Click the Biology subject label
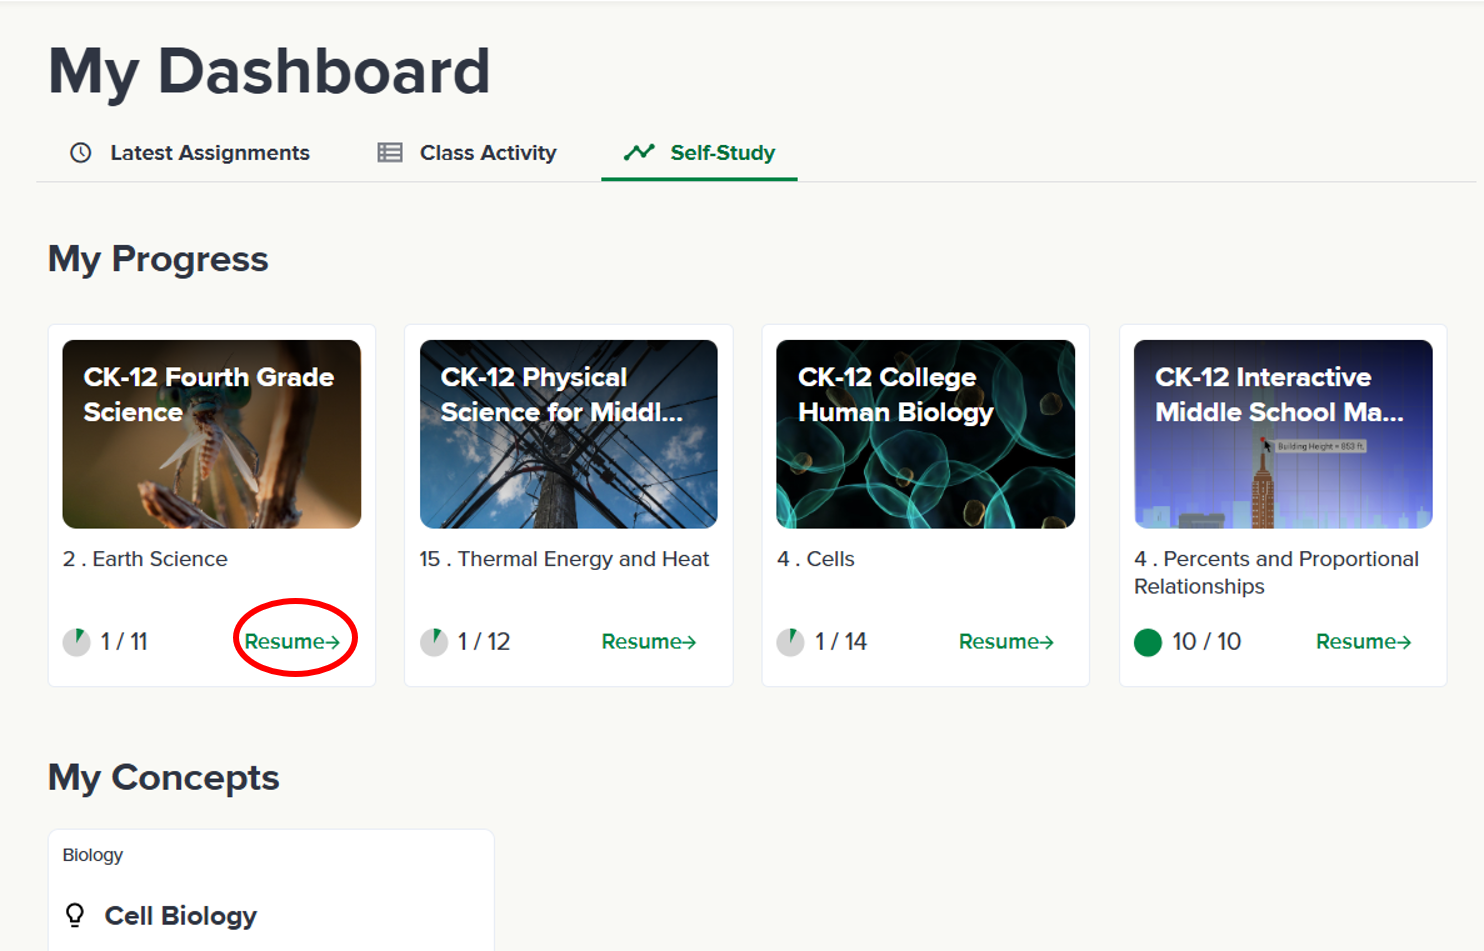The image size is (1484, 951). (93, 855)
